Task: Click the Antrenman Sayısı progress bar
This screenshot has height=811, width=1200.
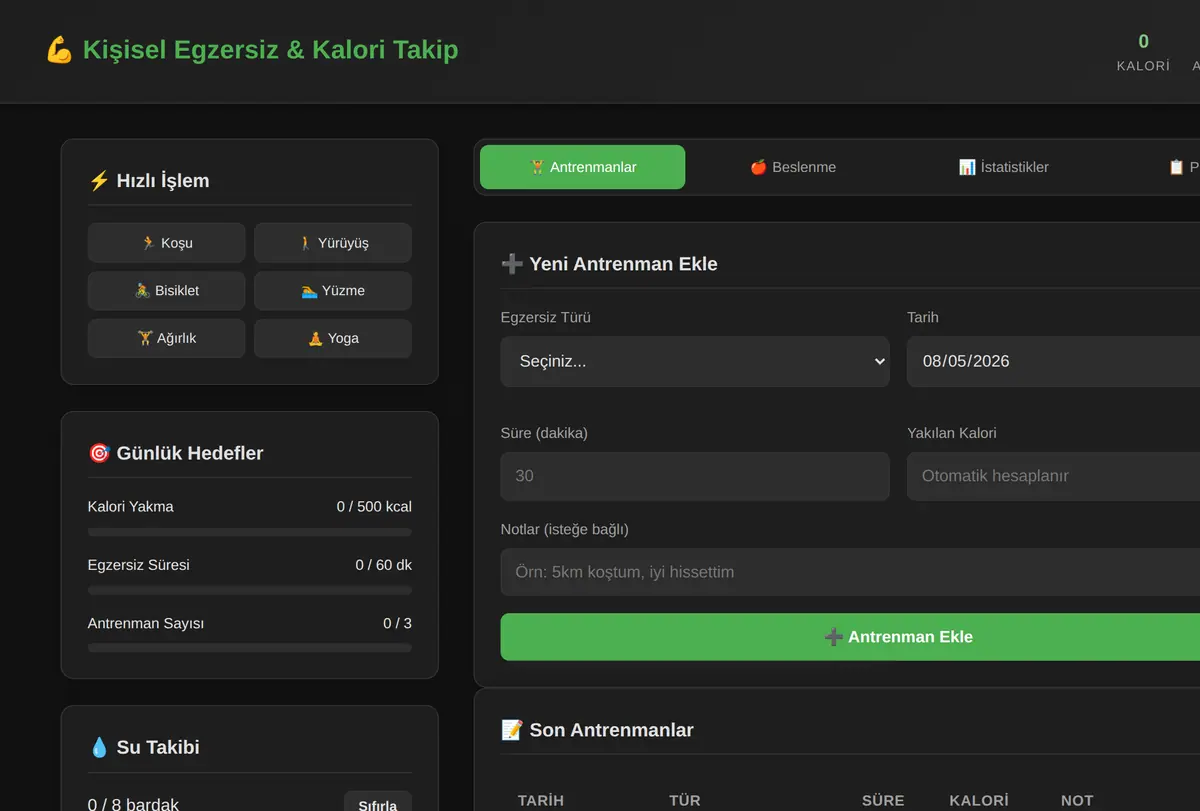Action: pos(249,648)
